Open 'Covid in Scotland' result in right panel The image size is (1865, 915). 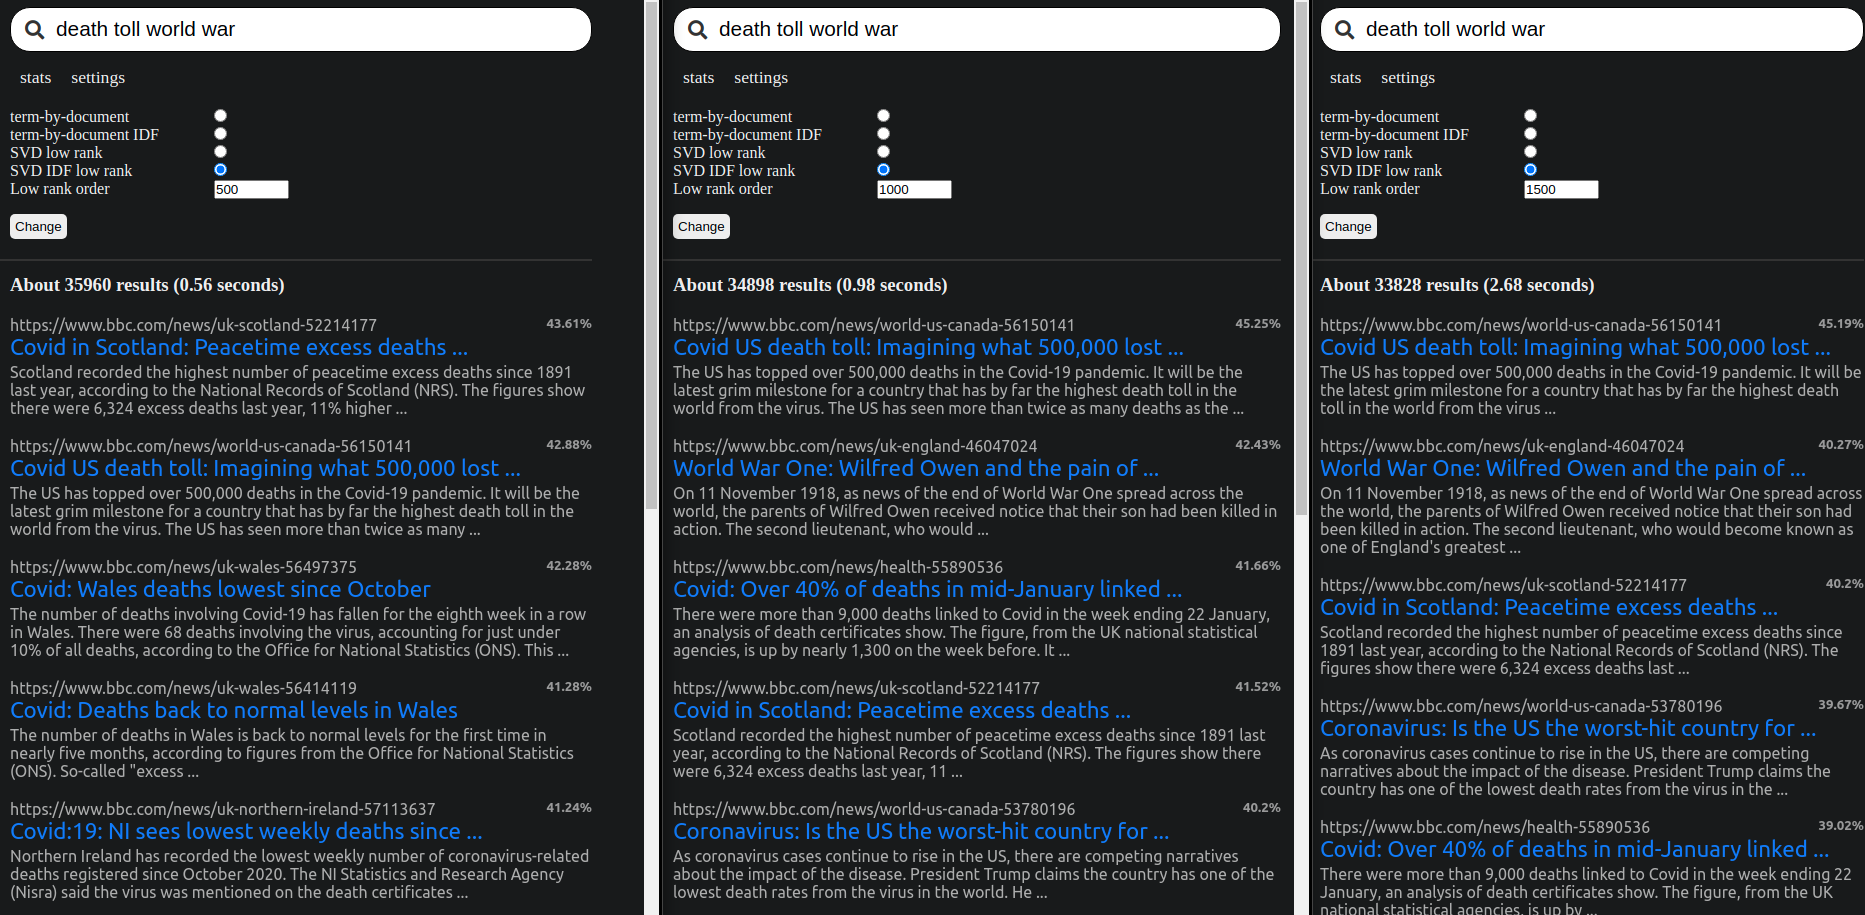click(1549, 608)
